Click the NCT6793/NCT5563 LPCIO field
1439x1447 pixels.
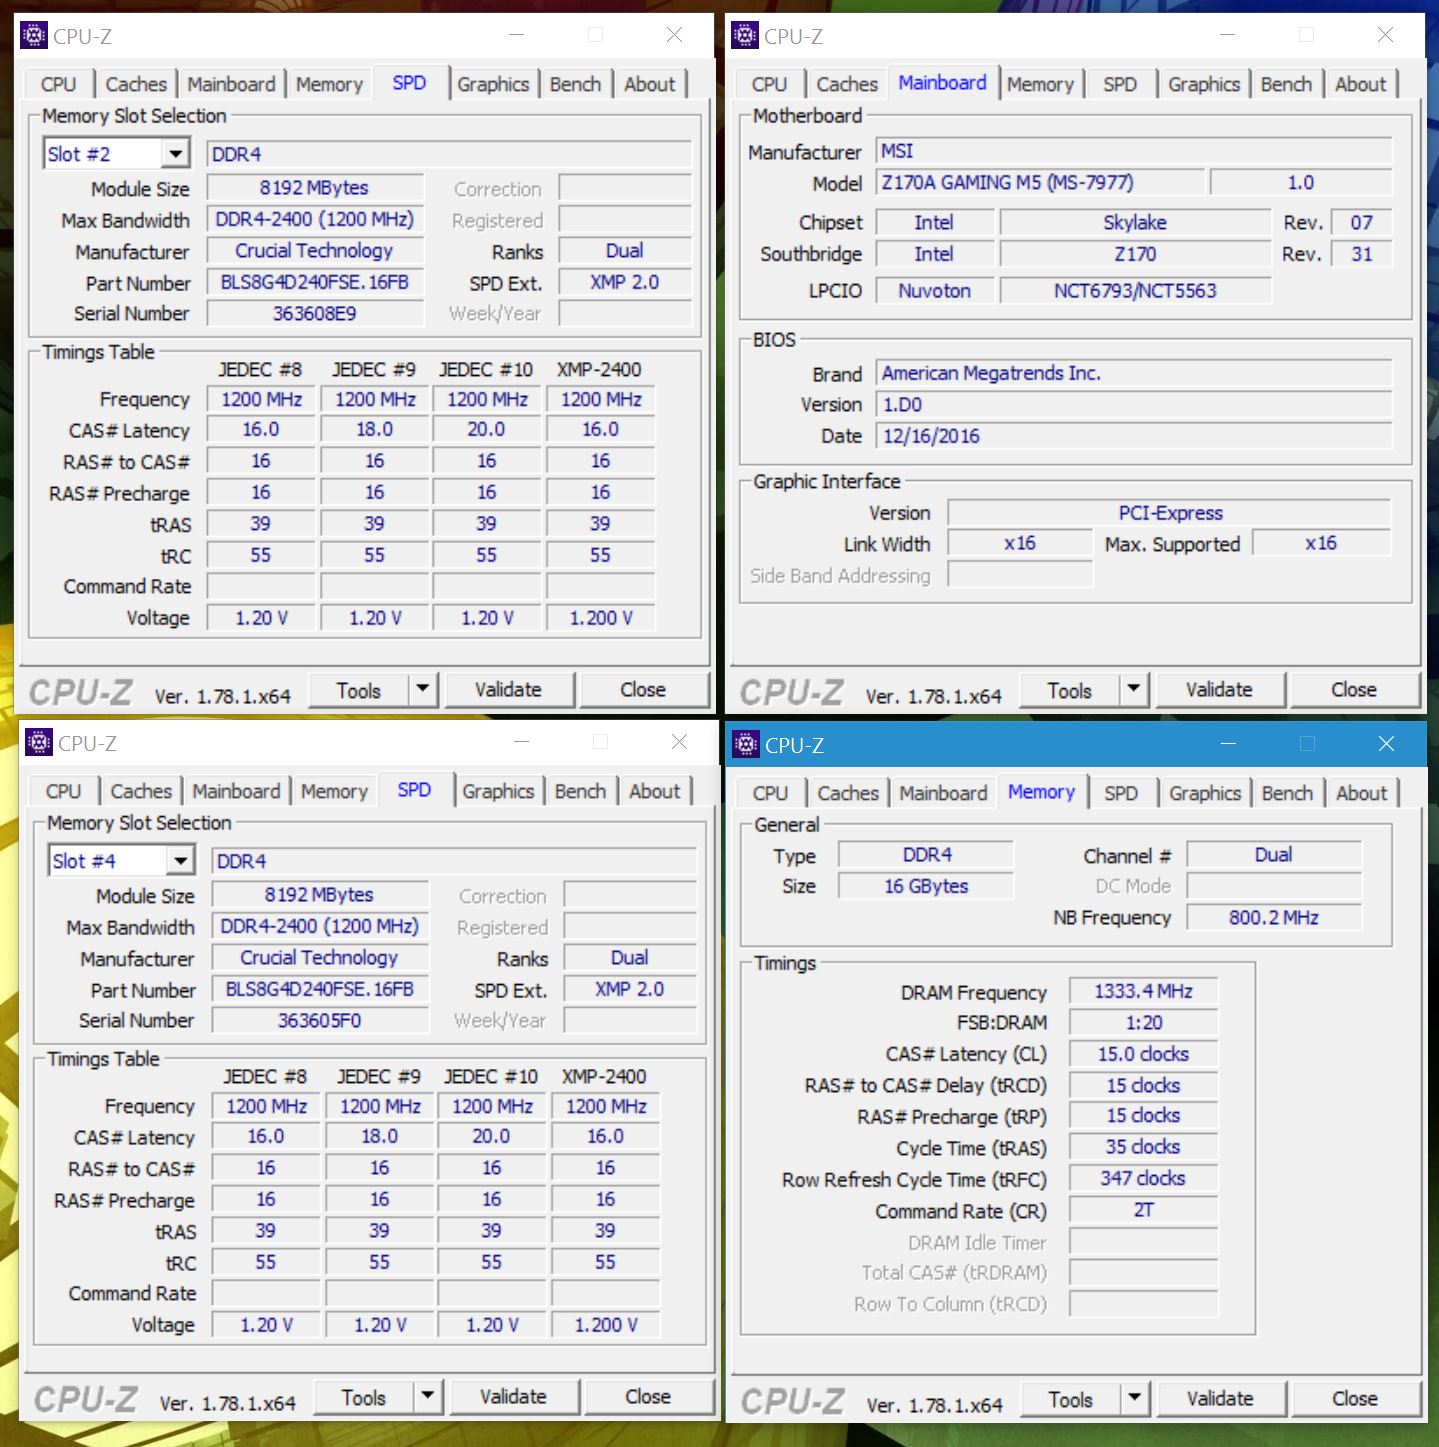1135,290
